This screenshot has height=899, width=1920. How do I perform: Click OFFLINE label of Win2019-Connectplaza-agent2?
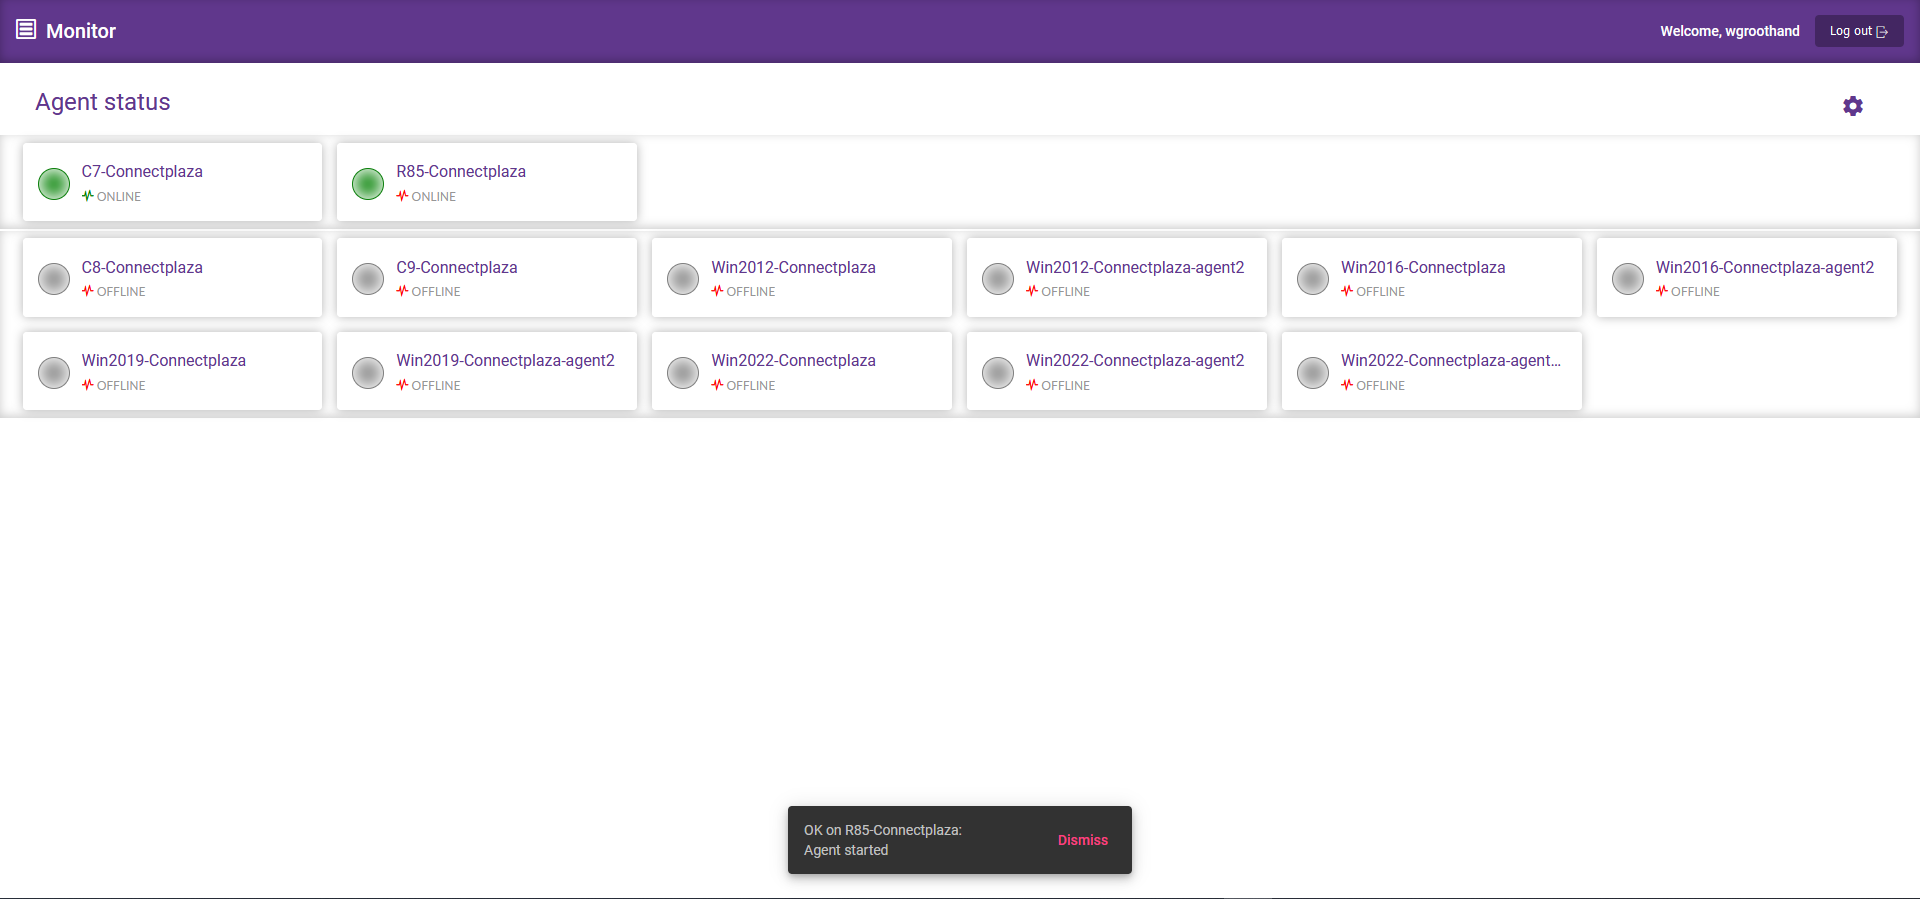click(436, 386)
